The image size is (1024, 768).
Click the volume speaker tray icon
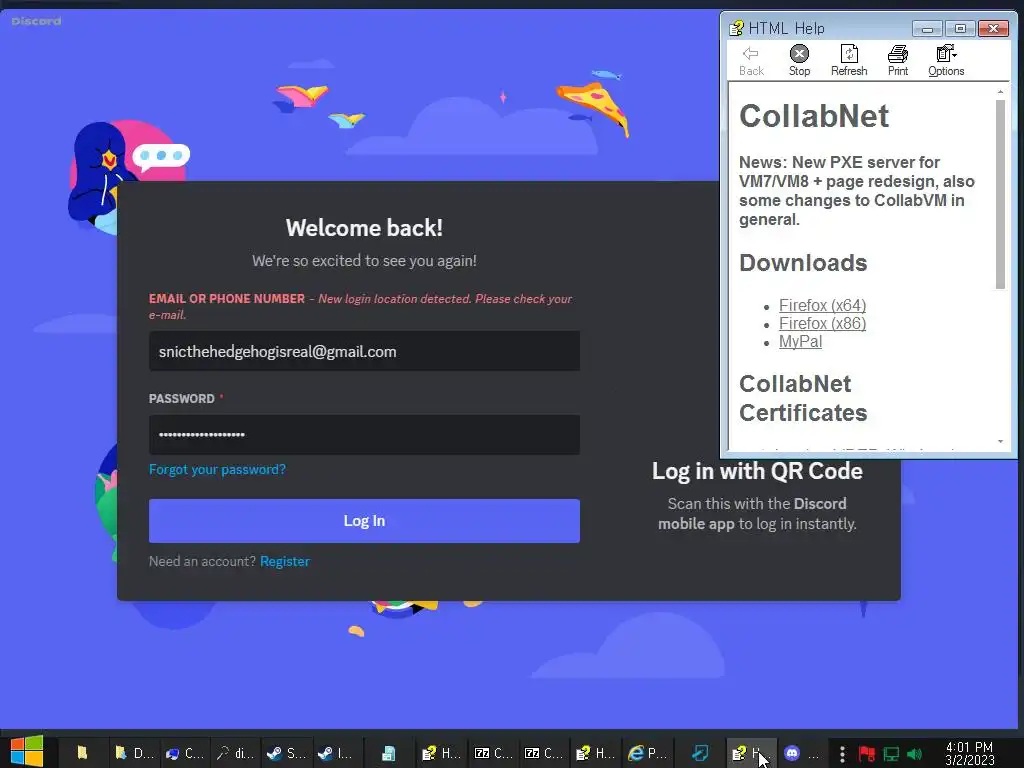coord(914,754)
